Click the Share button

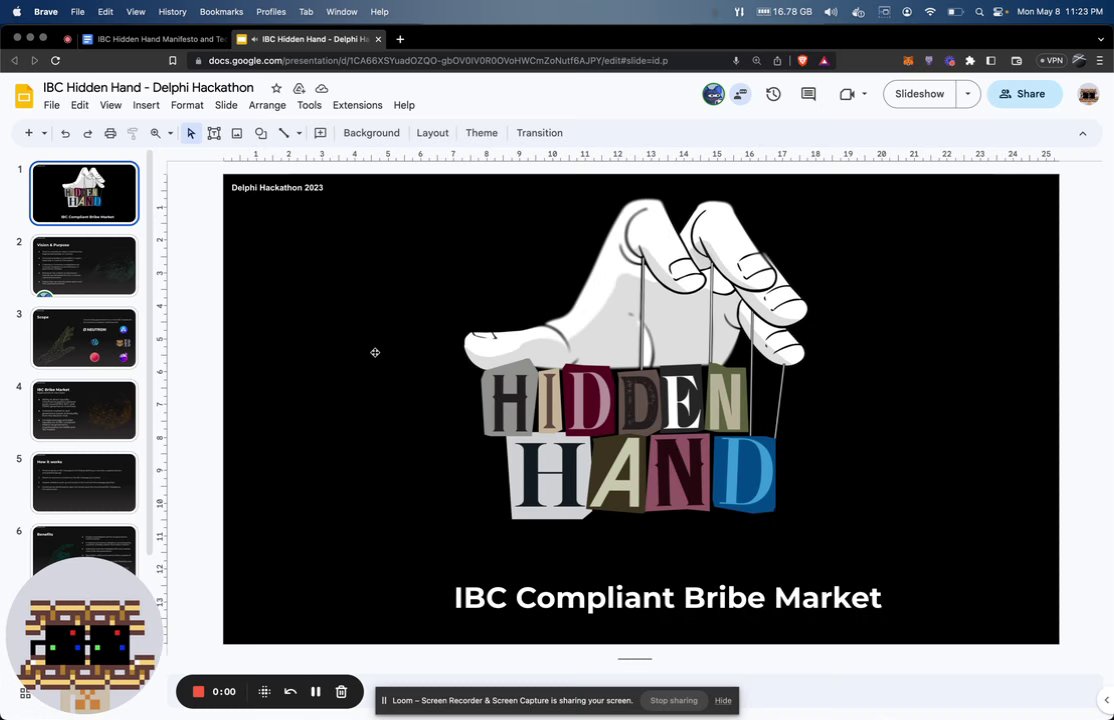[1023, 94]
